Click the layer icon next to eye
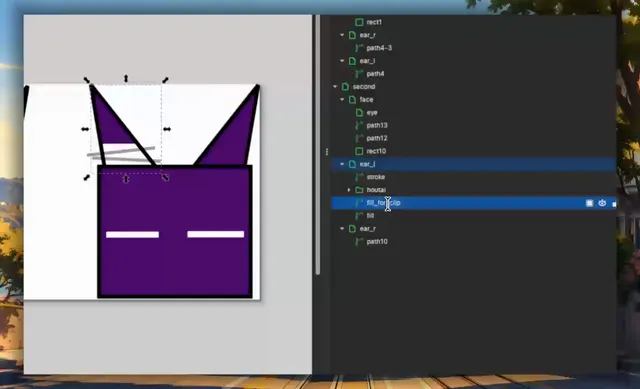The width and height of the screenshot is (640, 389). [359, 112]
